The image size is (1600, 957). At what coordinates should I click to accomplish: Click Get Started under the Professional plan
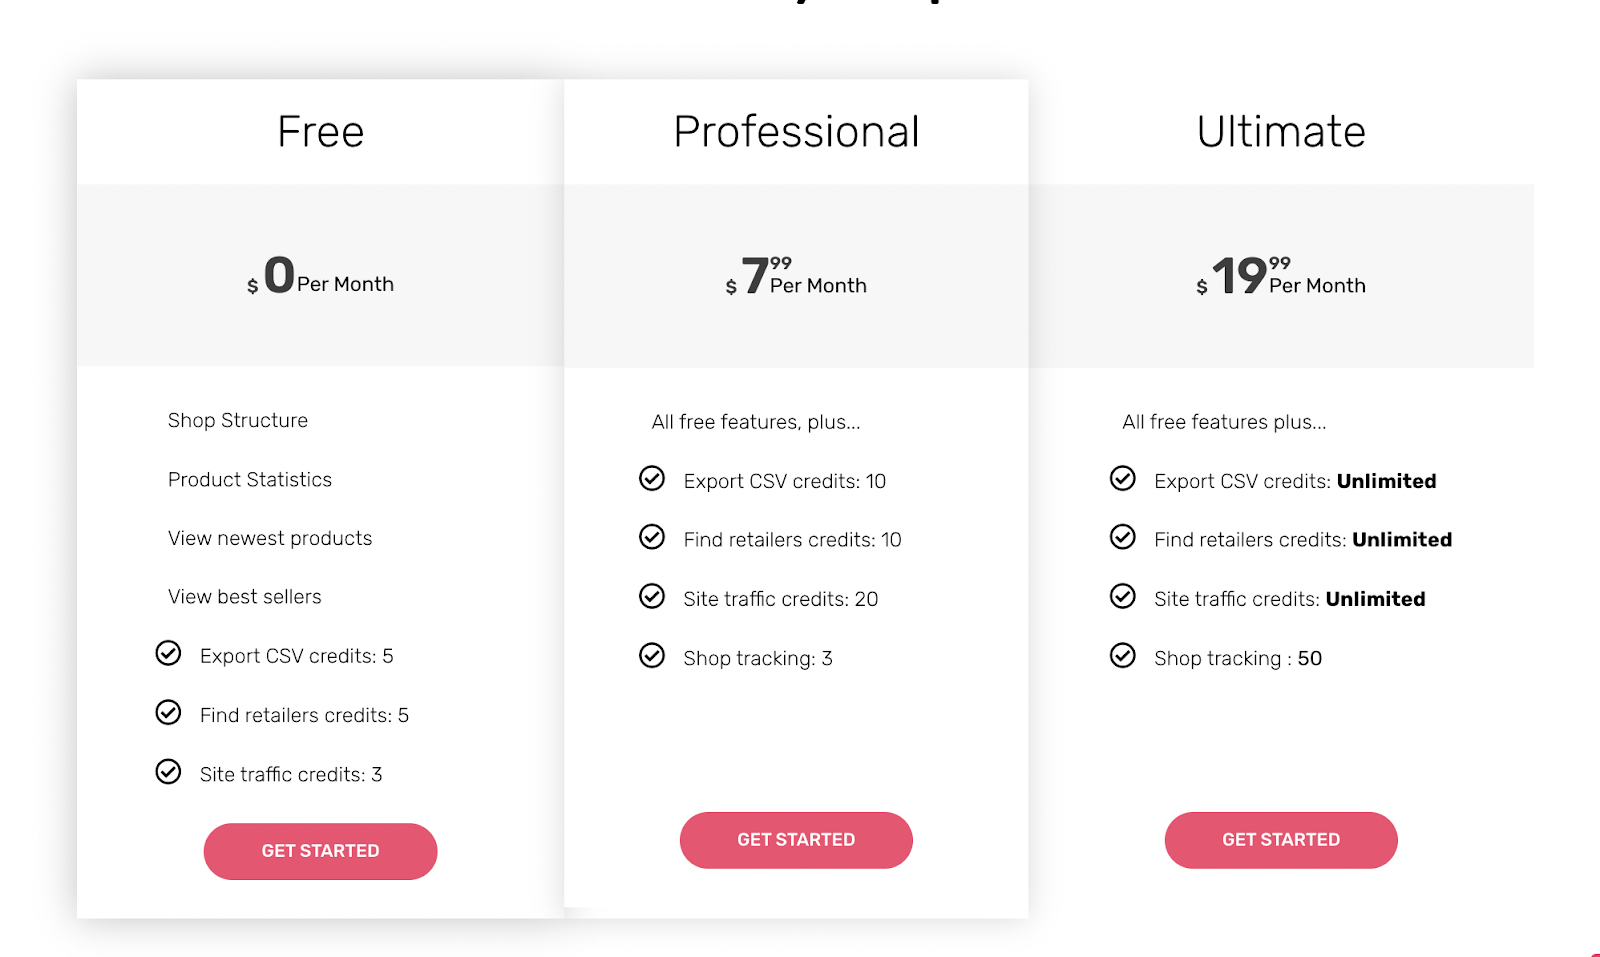[x=796, y=840]
